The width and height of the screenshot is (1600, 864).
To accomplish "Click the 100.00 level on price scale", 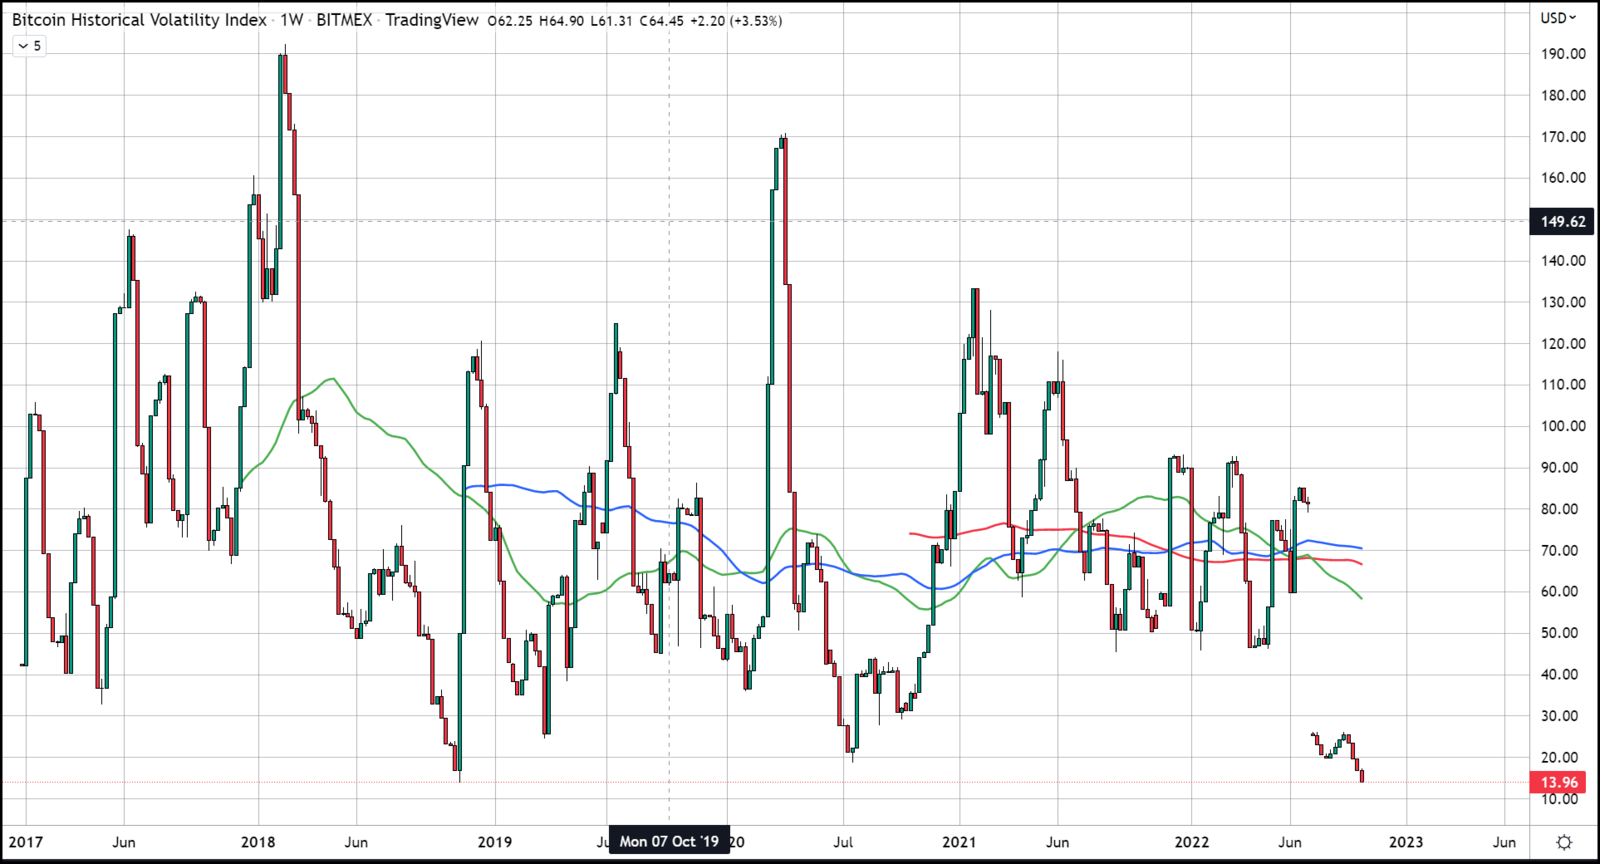I will [1563, 426].
